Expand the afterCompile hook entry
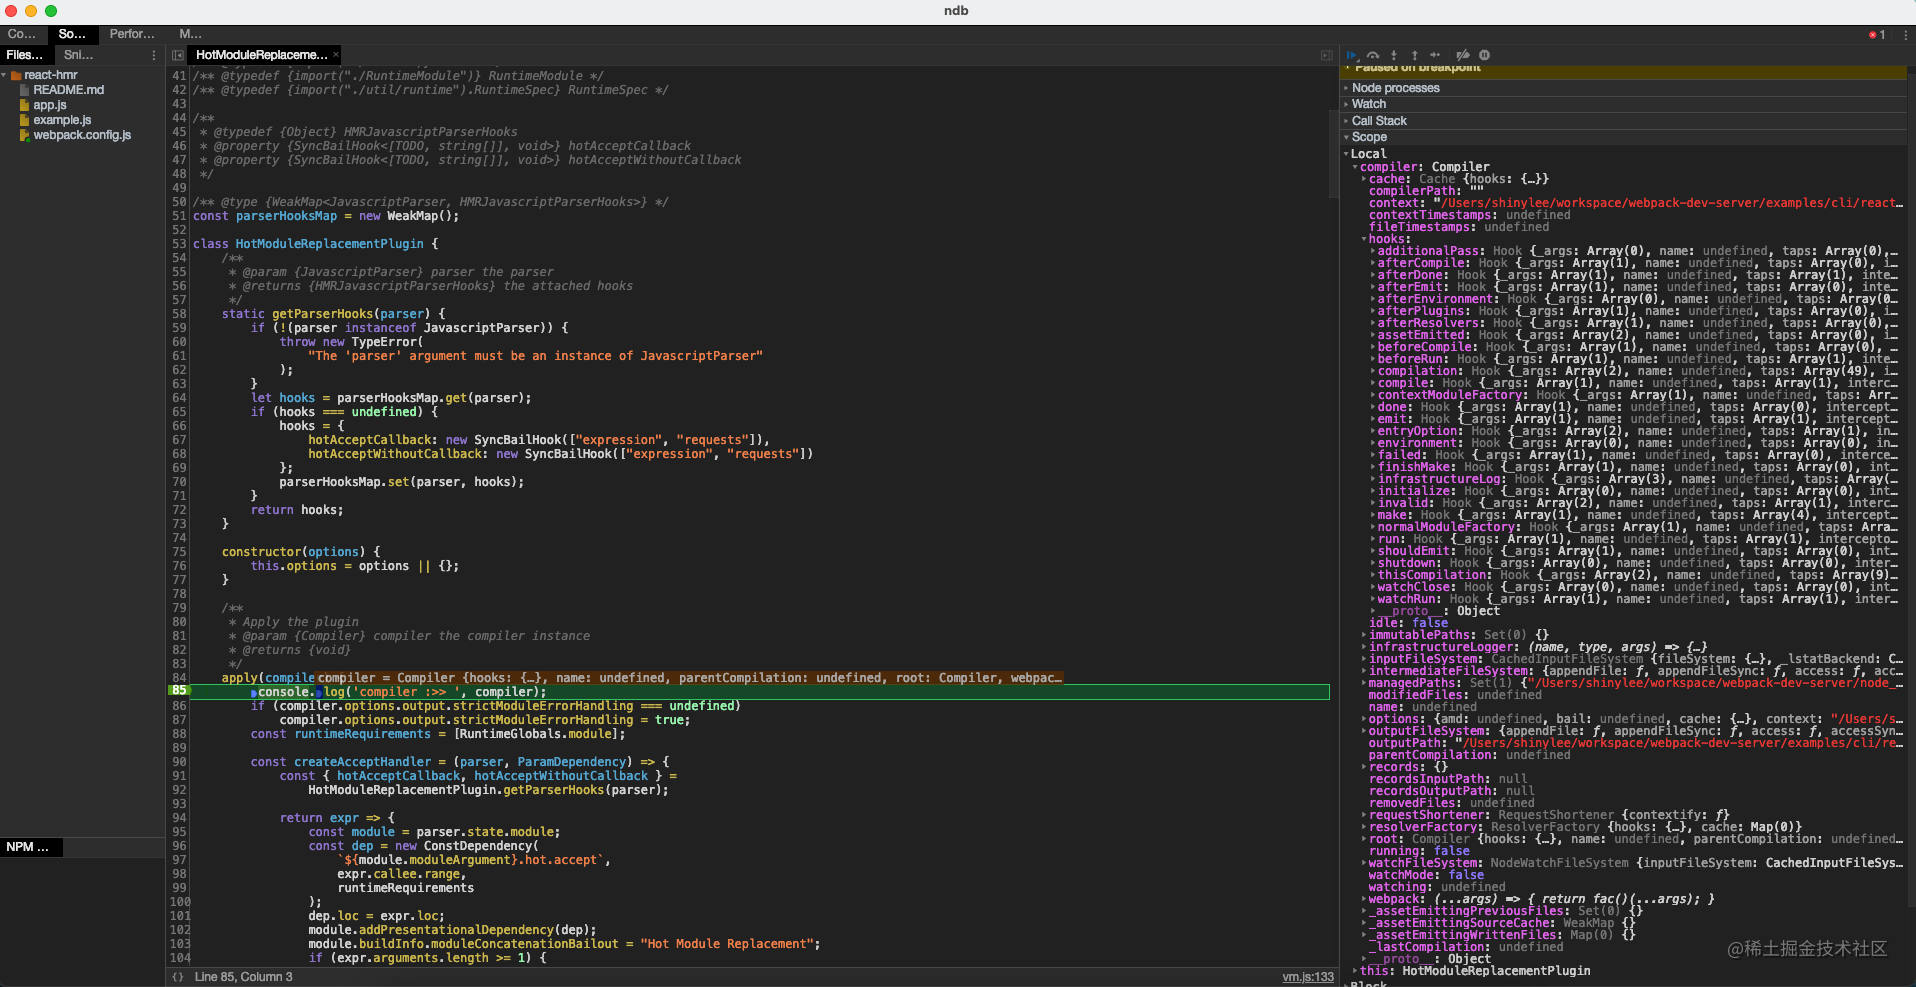 pos(1373,263)
